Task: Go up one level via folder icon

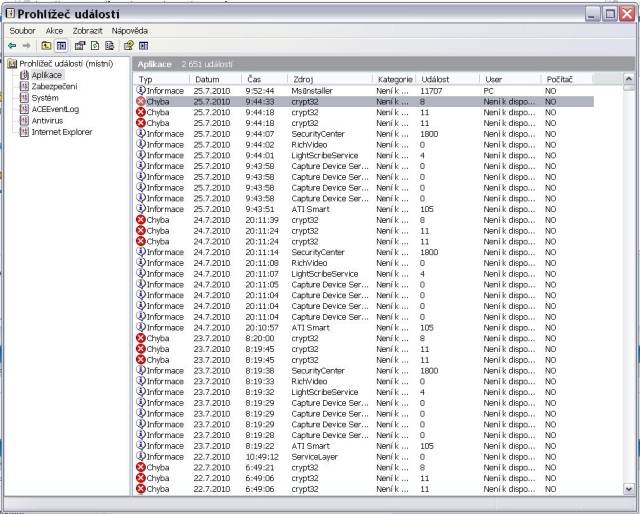Action: click(46, 46)
